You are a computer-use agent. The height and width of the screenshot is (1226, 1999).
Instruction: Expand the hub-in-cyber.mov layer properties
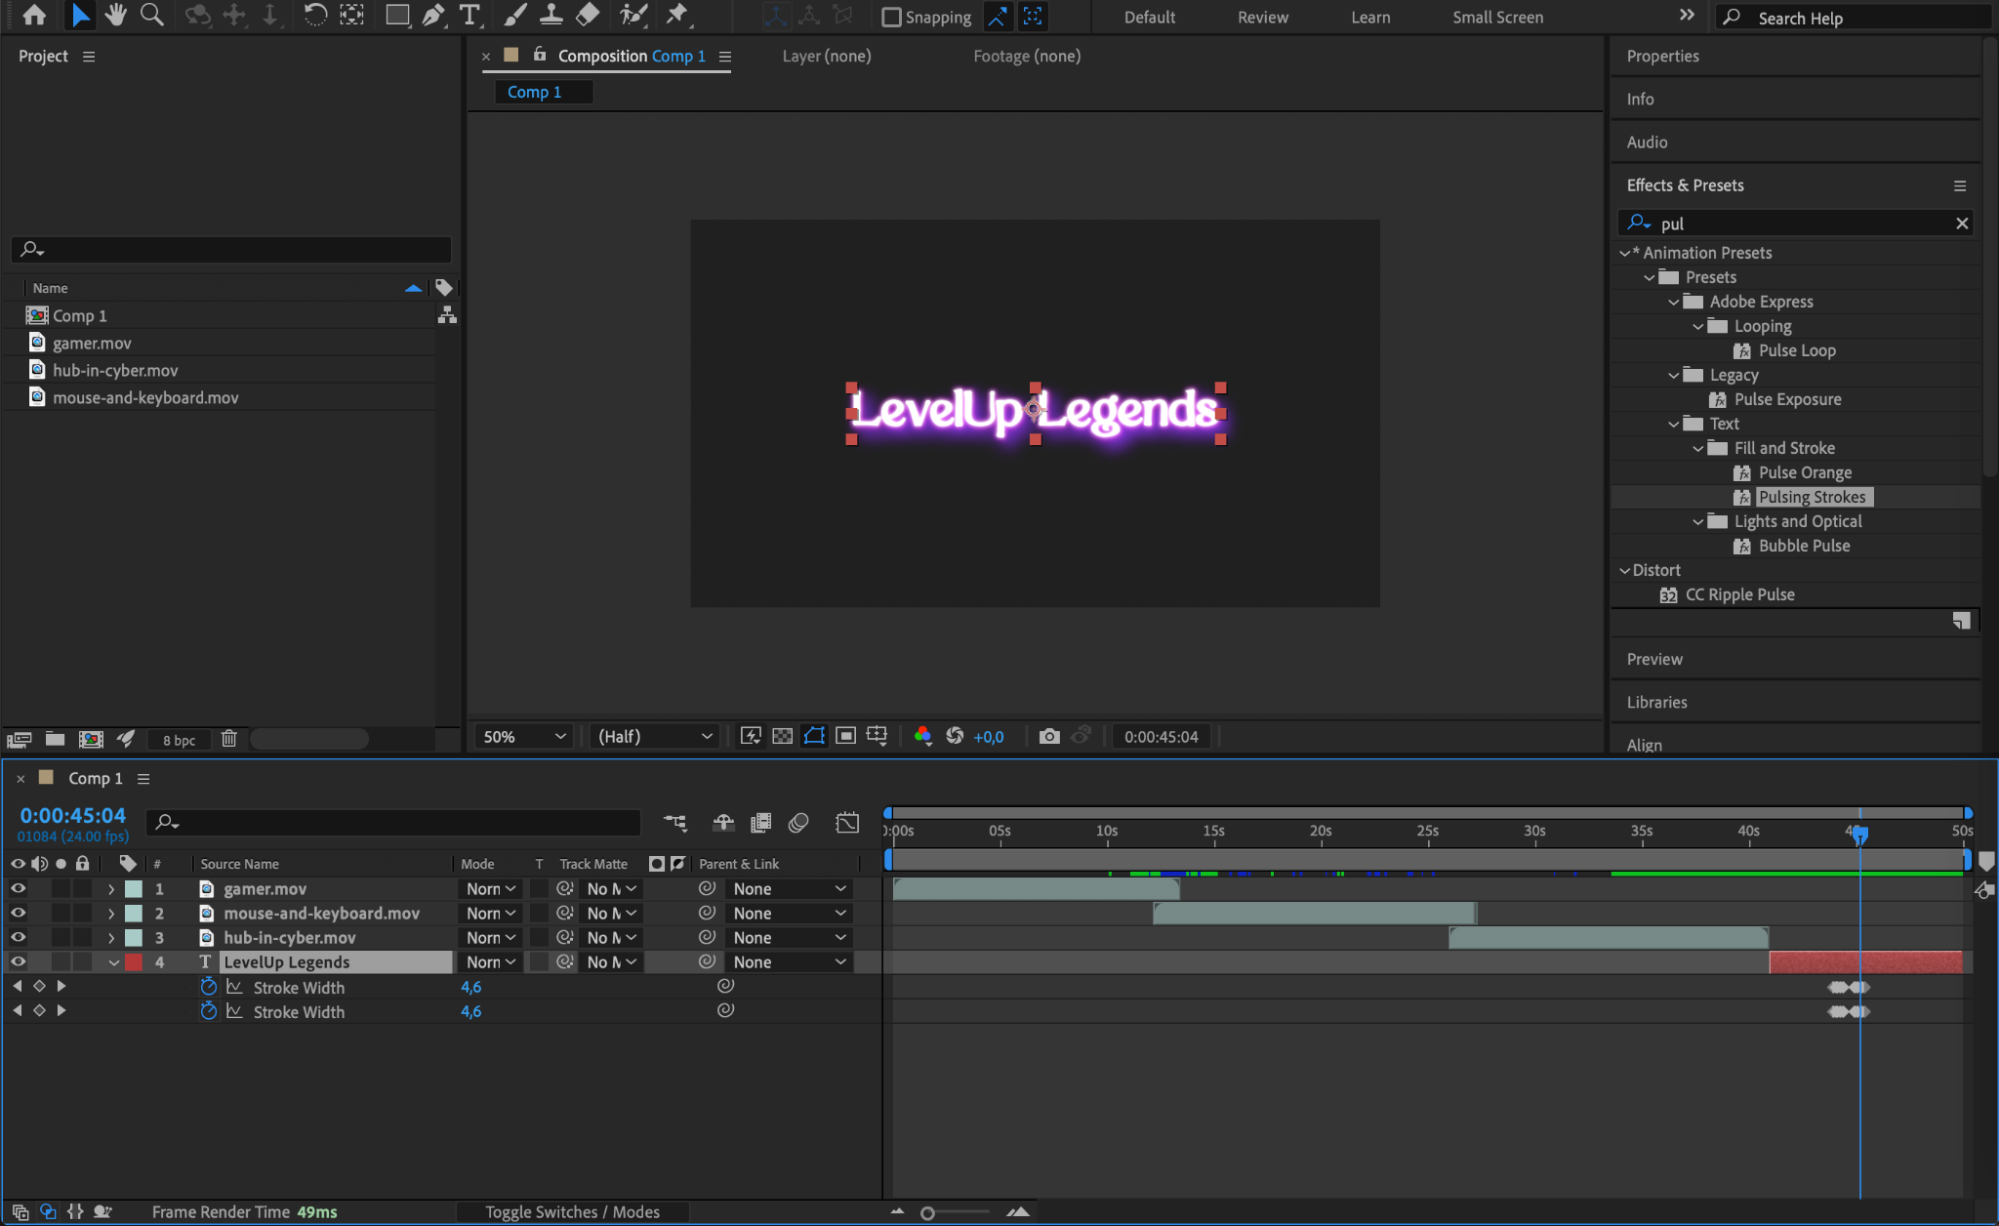[111, 938]
